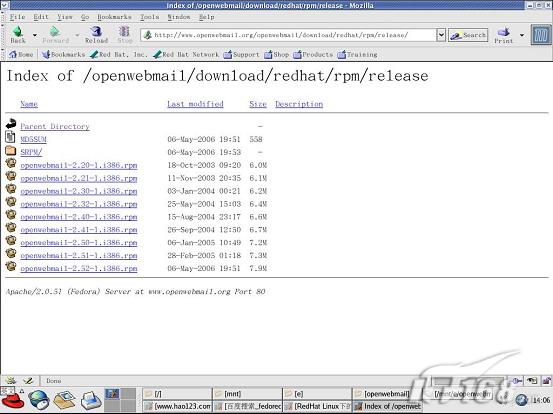Switch to the www.hao123.com taskbar window
Screen dimensions: 553x414
(x=177, y=406)
